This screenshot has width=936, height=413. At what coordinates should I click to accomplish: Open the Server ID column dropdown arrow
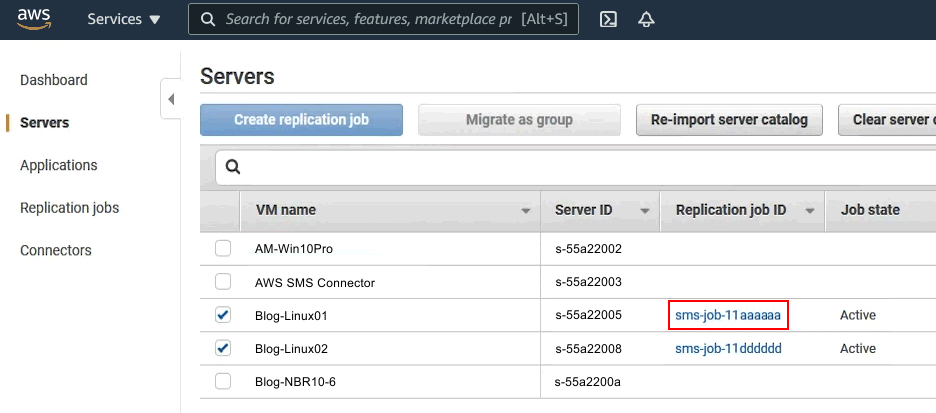pos(645,211)
